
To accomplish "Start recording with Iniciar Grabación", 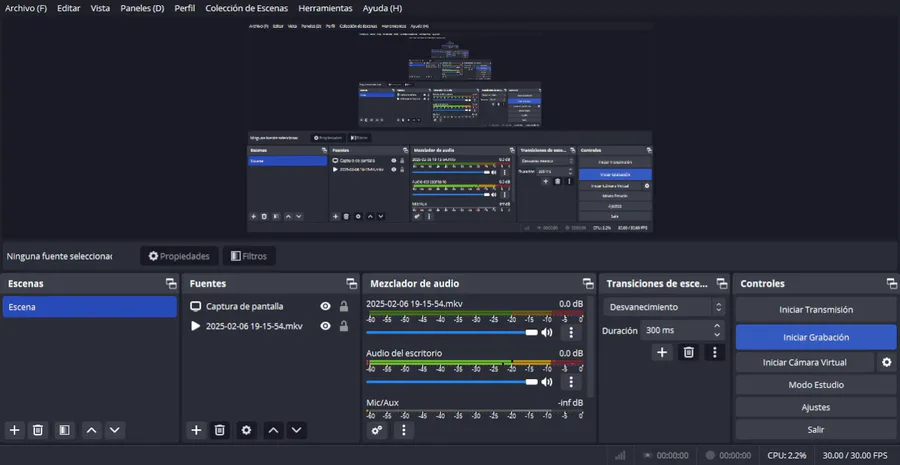I will point(816,337).
